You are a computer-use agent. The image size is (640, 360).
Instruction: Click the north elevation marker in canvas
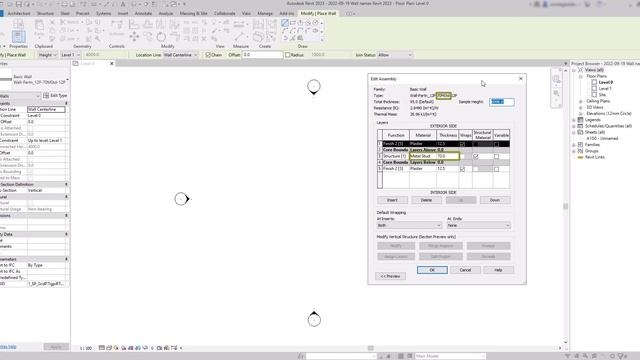314,87
